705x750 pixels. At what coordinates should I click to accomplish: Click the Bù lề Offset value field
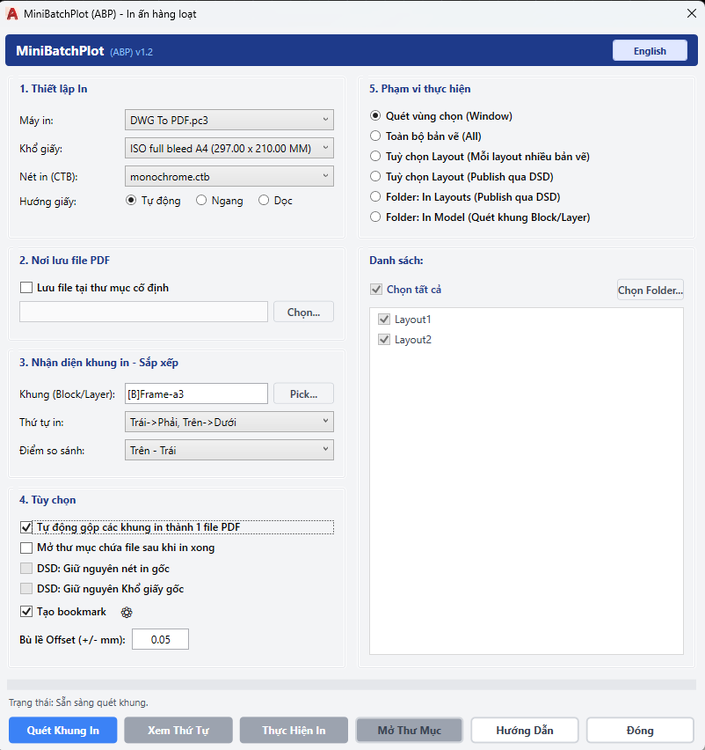[160, 640]
